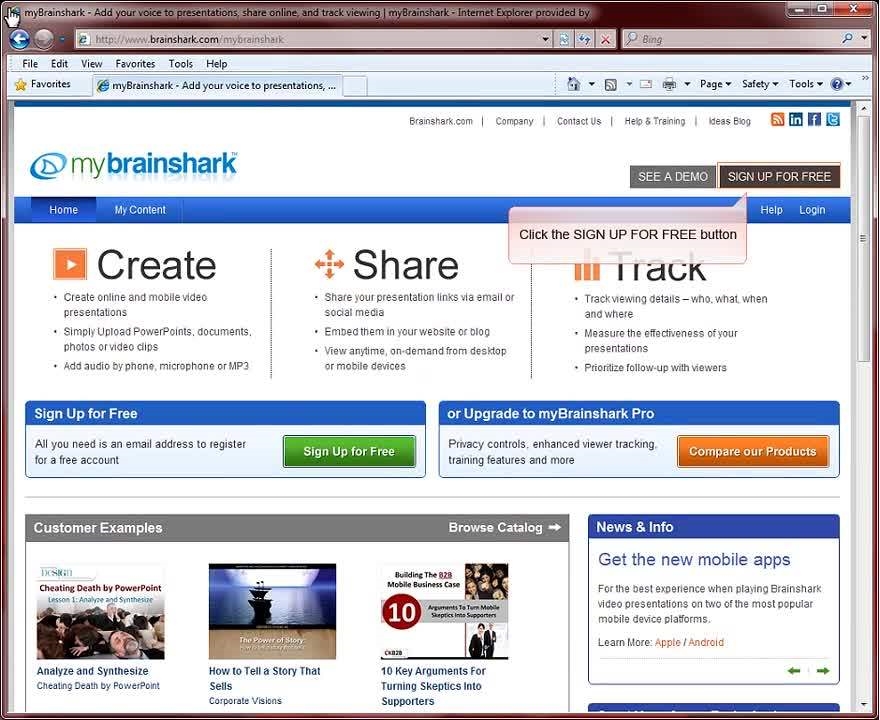Click the green Sign Up for Free button
This screenshot has height=720, width=880.
coord(349,451)
